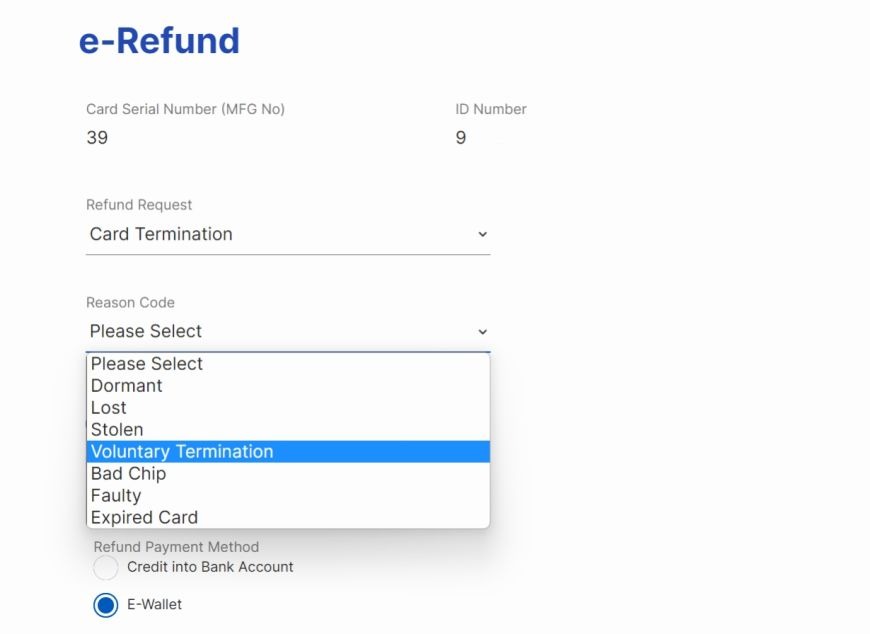
Task: Pick Lost from the reason list
Action: point(109,408)
